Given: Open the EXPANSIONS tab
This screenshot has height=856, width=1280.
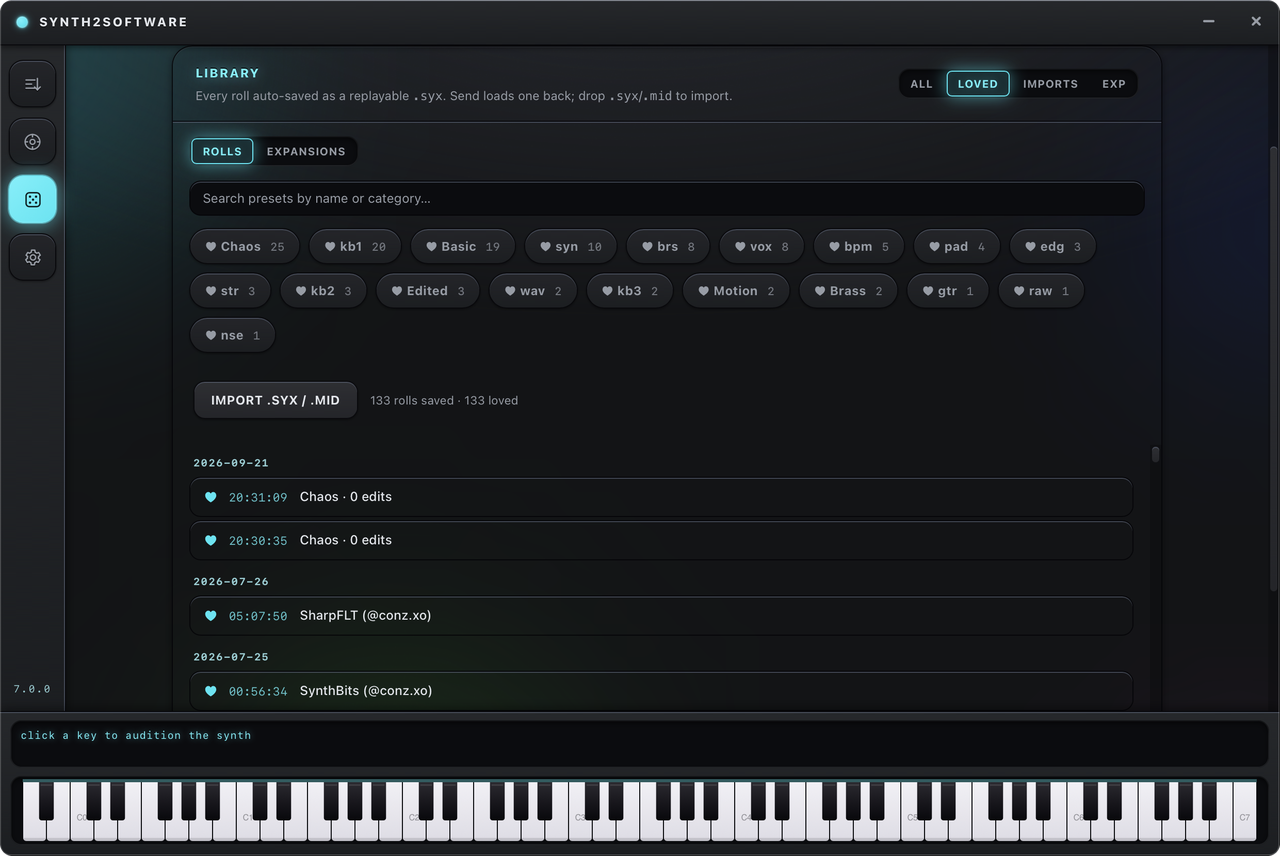Looking at the screenshot, I should tap(306, 151).
